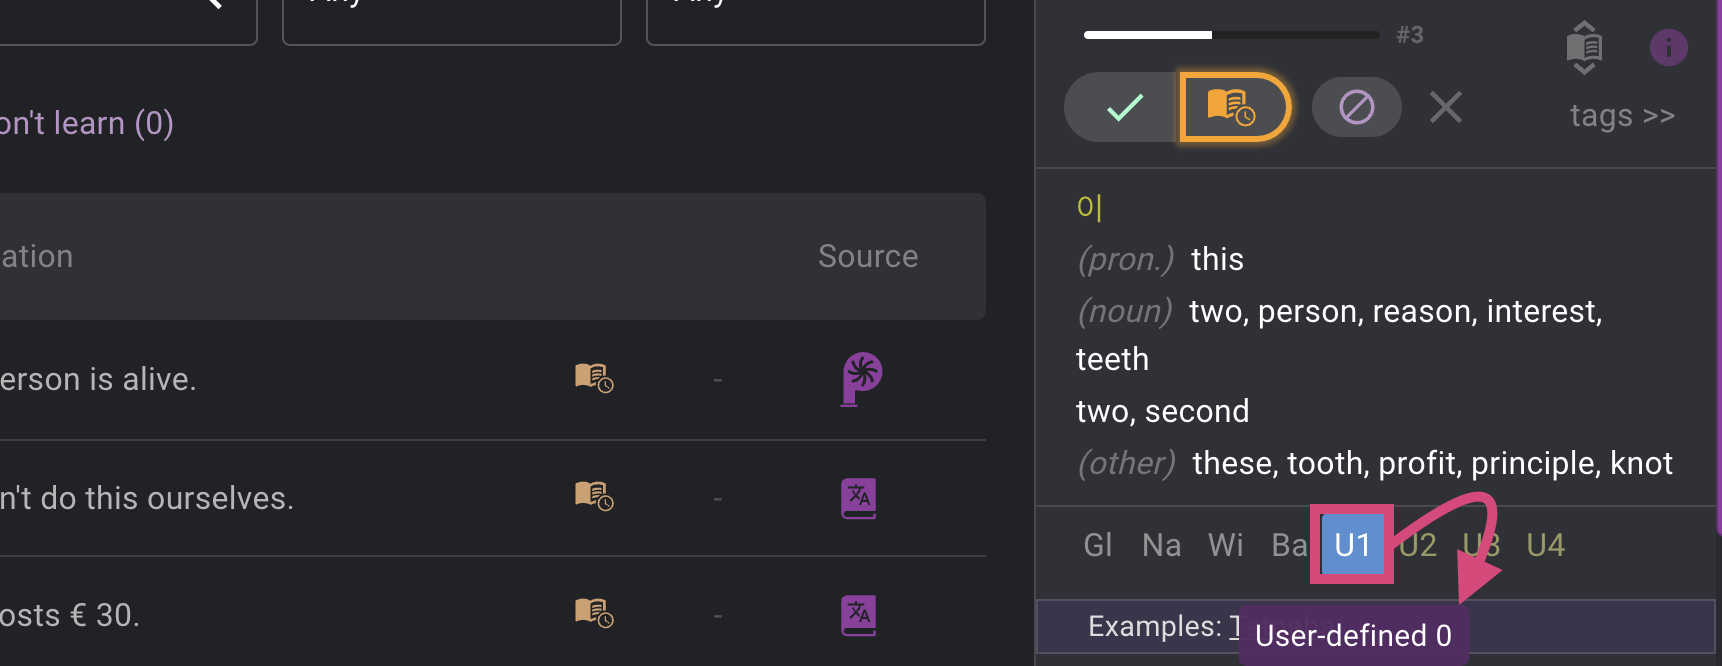Screen dimensions: 1722x666
Task: Click the book with arrows icon
Action: click(x=1584, y=47)
